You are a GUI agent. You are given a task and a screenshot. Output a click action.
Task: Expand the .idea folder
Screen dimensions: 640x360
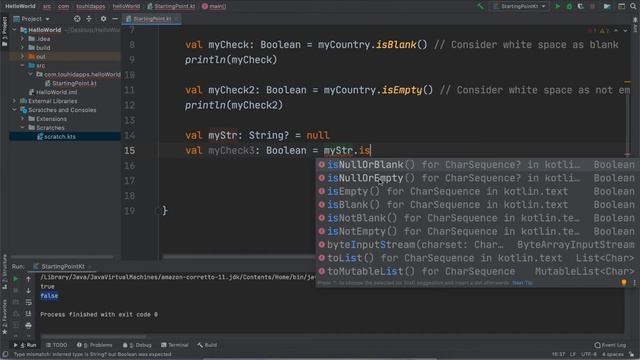coord(23,39)
